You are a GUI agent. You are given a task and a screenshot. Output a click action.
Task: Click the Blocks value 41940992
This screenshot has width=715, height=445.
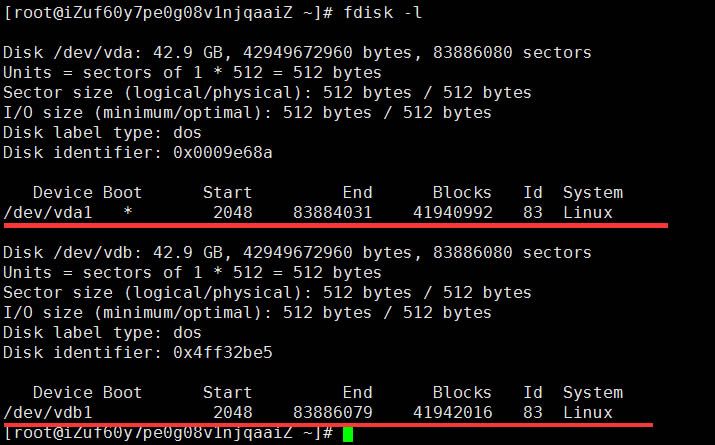pos(453,212)
